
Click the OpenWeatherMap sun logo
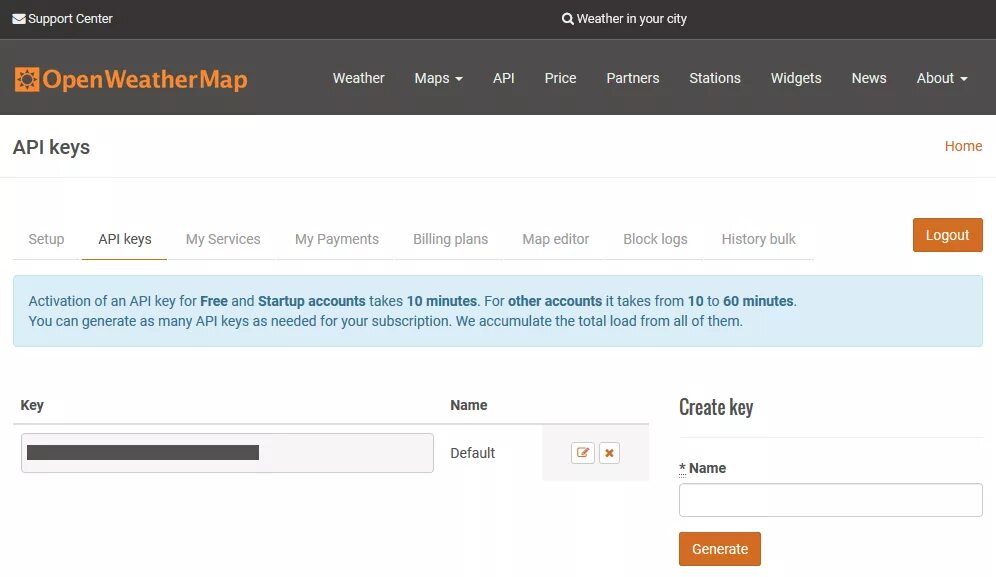click(x=27, y=79)
